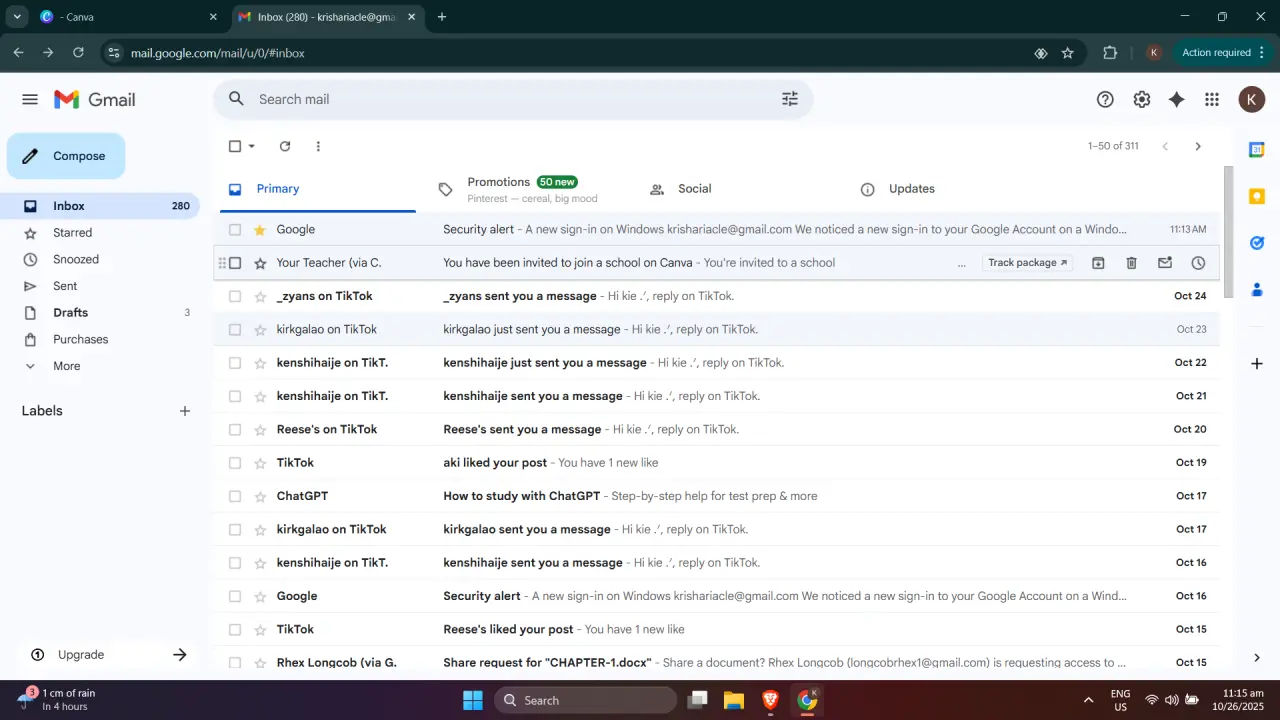Switch to the Promotions tab

[x=530, y=189]
